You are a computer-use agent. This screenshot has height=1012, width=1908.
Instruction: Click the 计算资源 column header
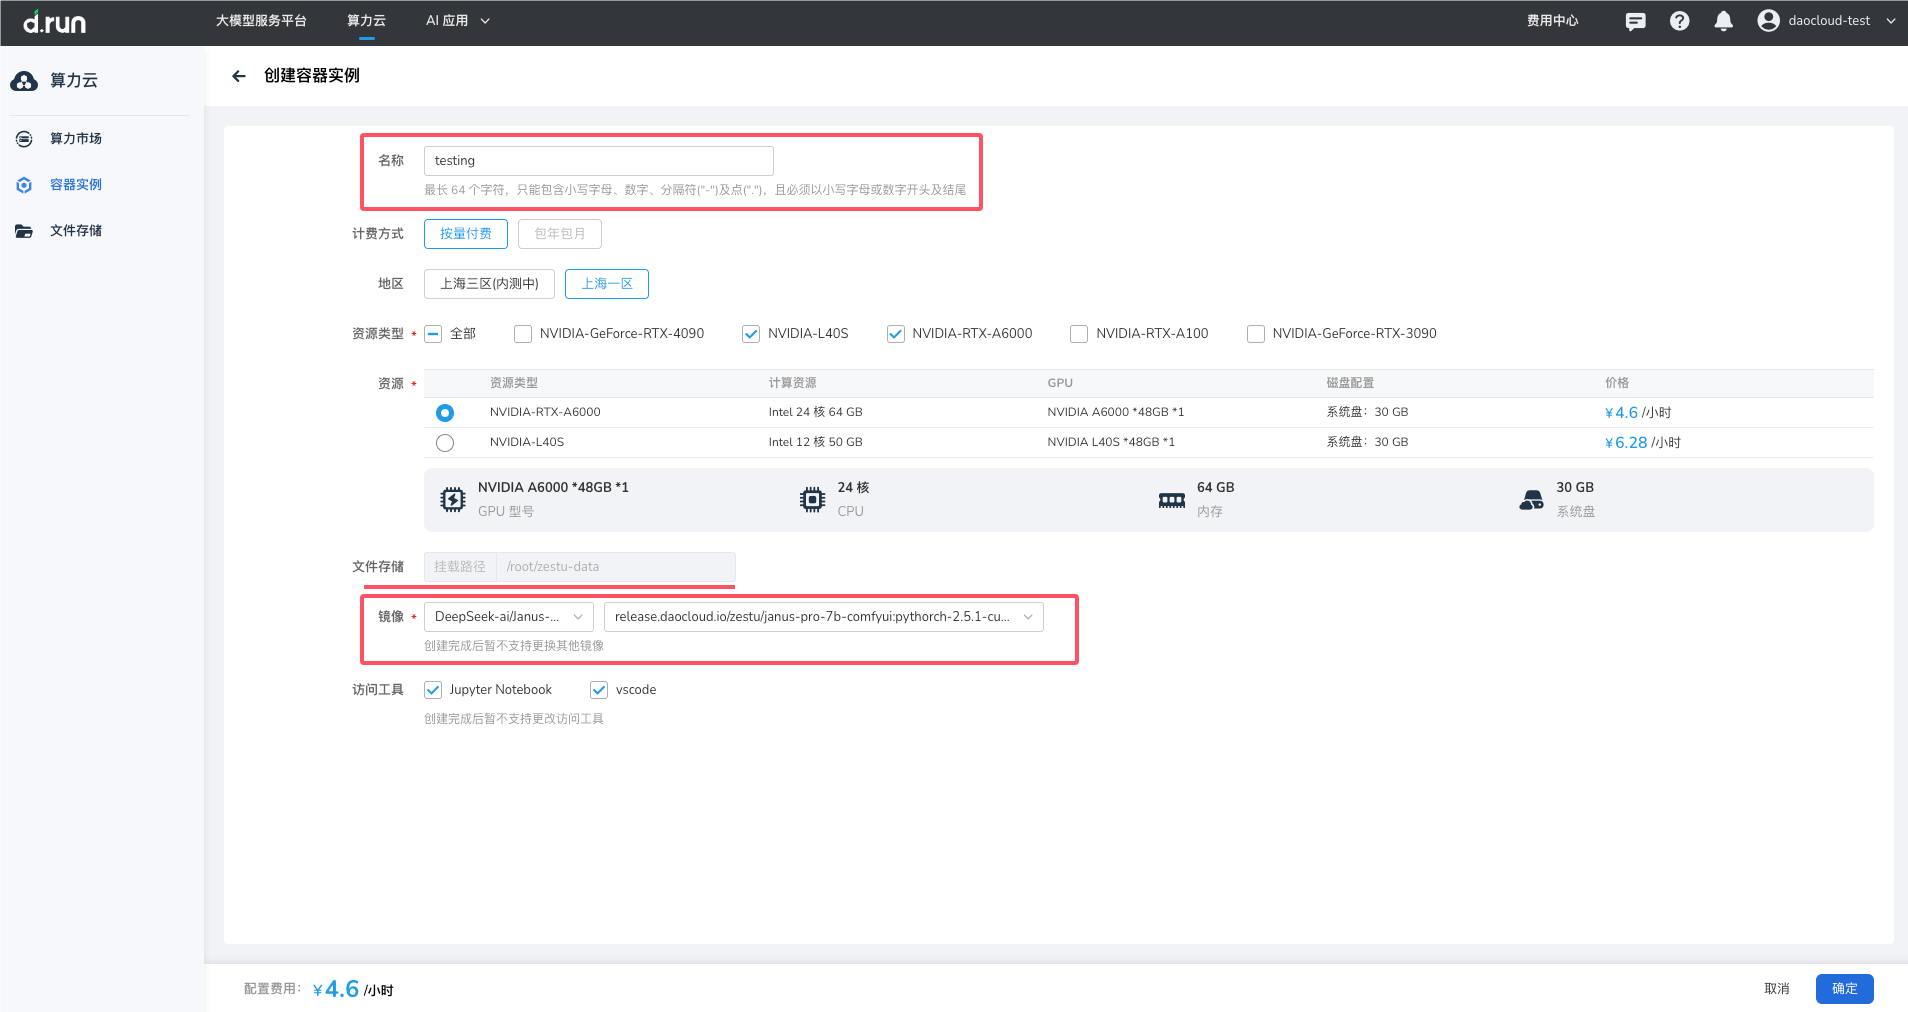click(x=792, y=384)
